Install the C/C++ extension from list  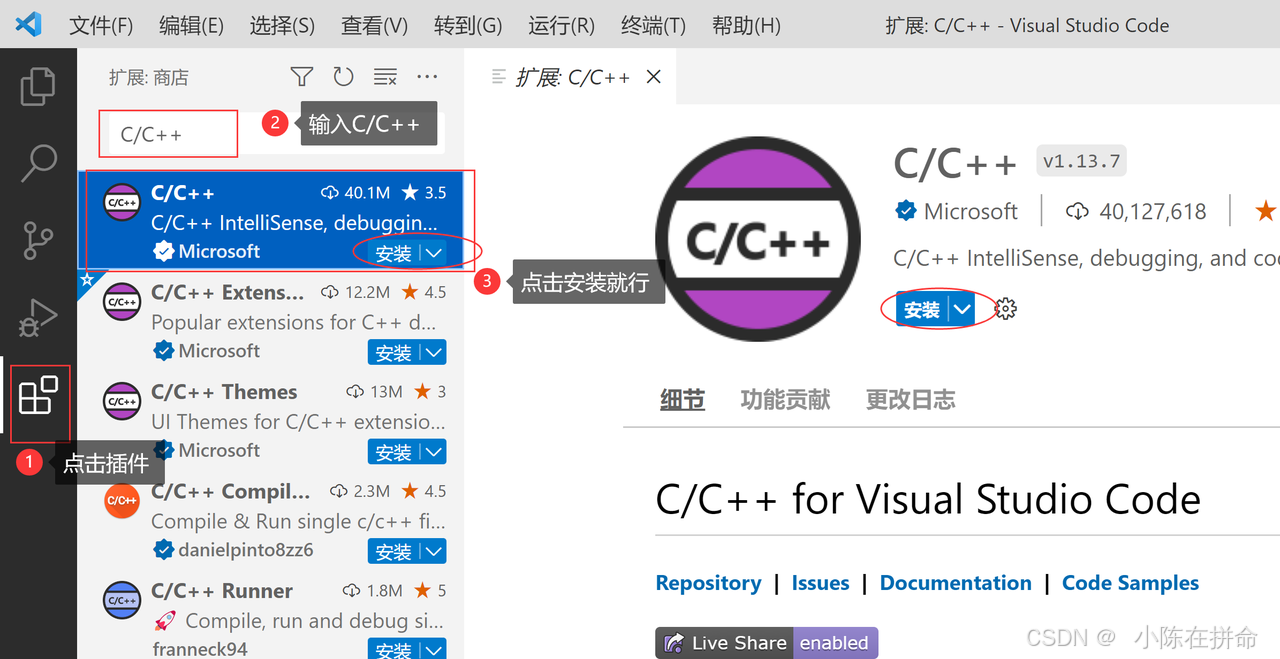point(393,253)
